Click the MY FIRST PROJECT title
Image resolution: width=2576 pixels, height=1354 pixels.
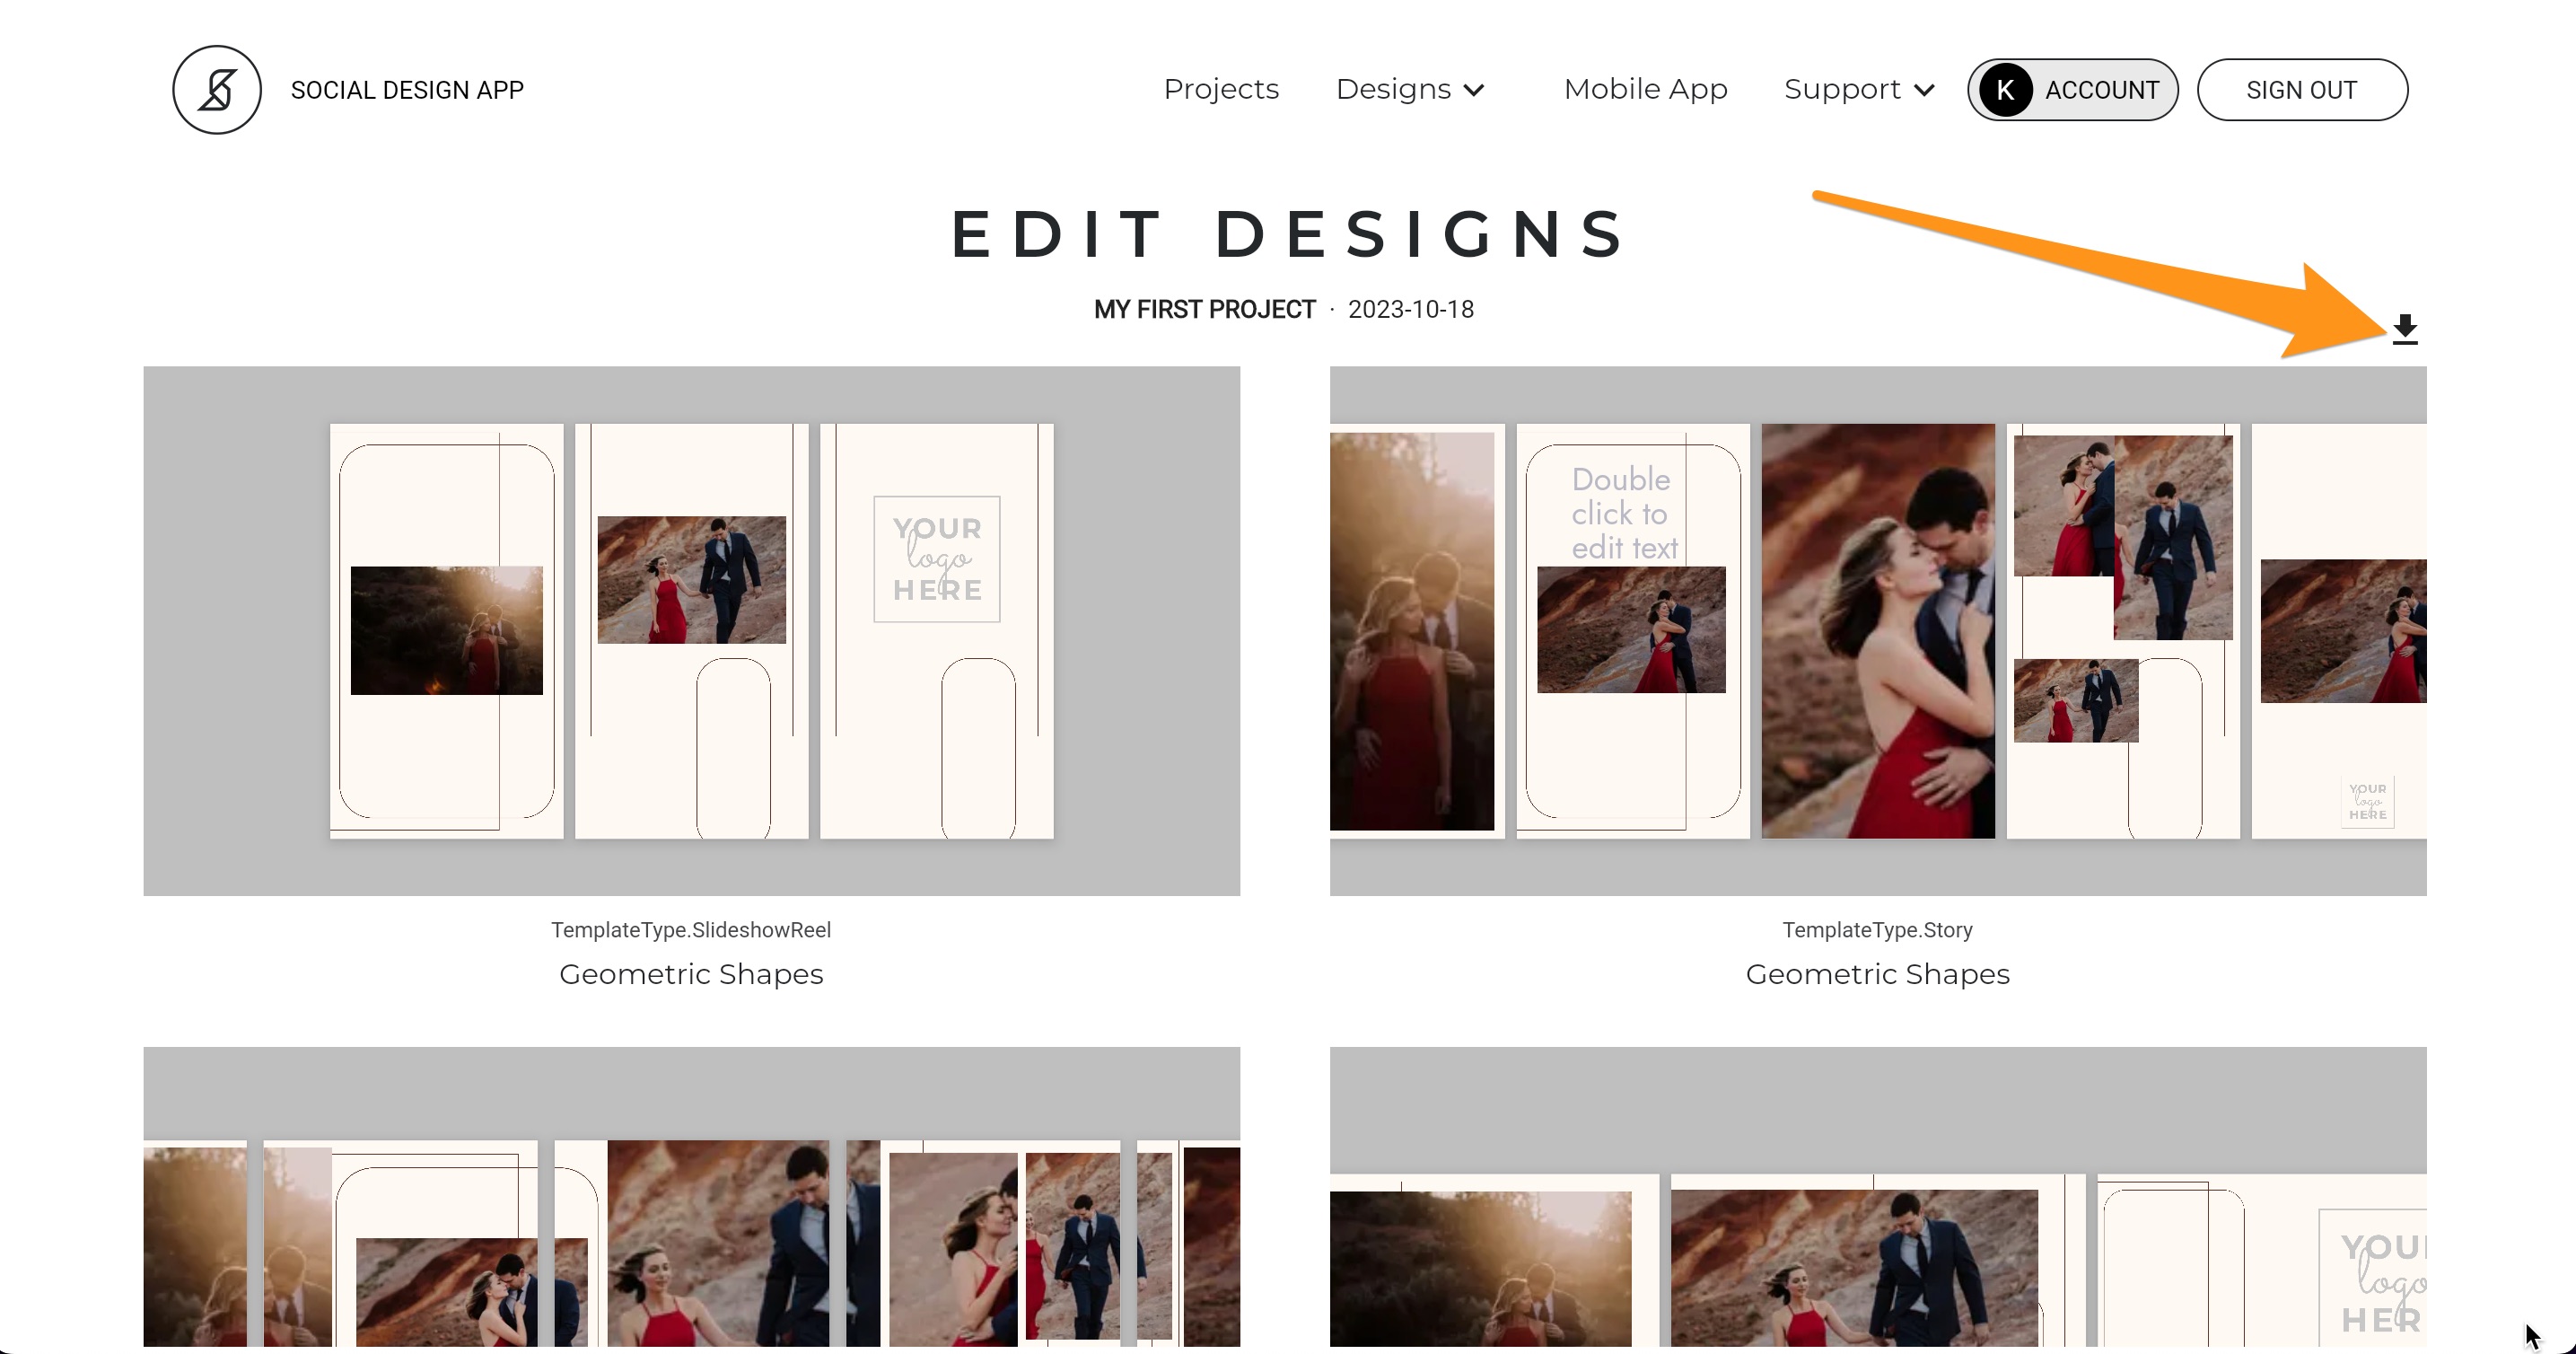click(x=1204, y=309)
